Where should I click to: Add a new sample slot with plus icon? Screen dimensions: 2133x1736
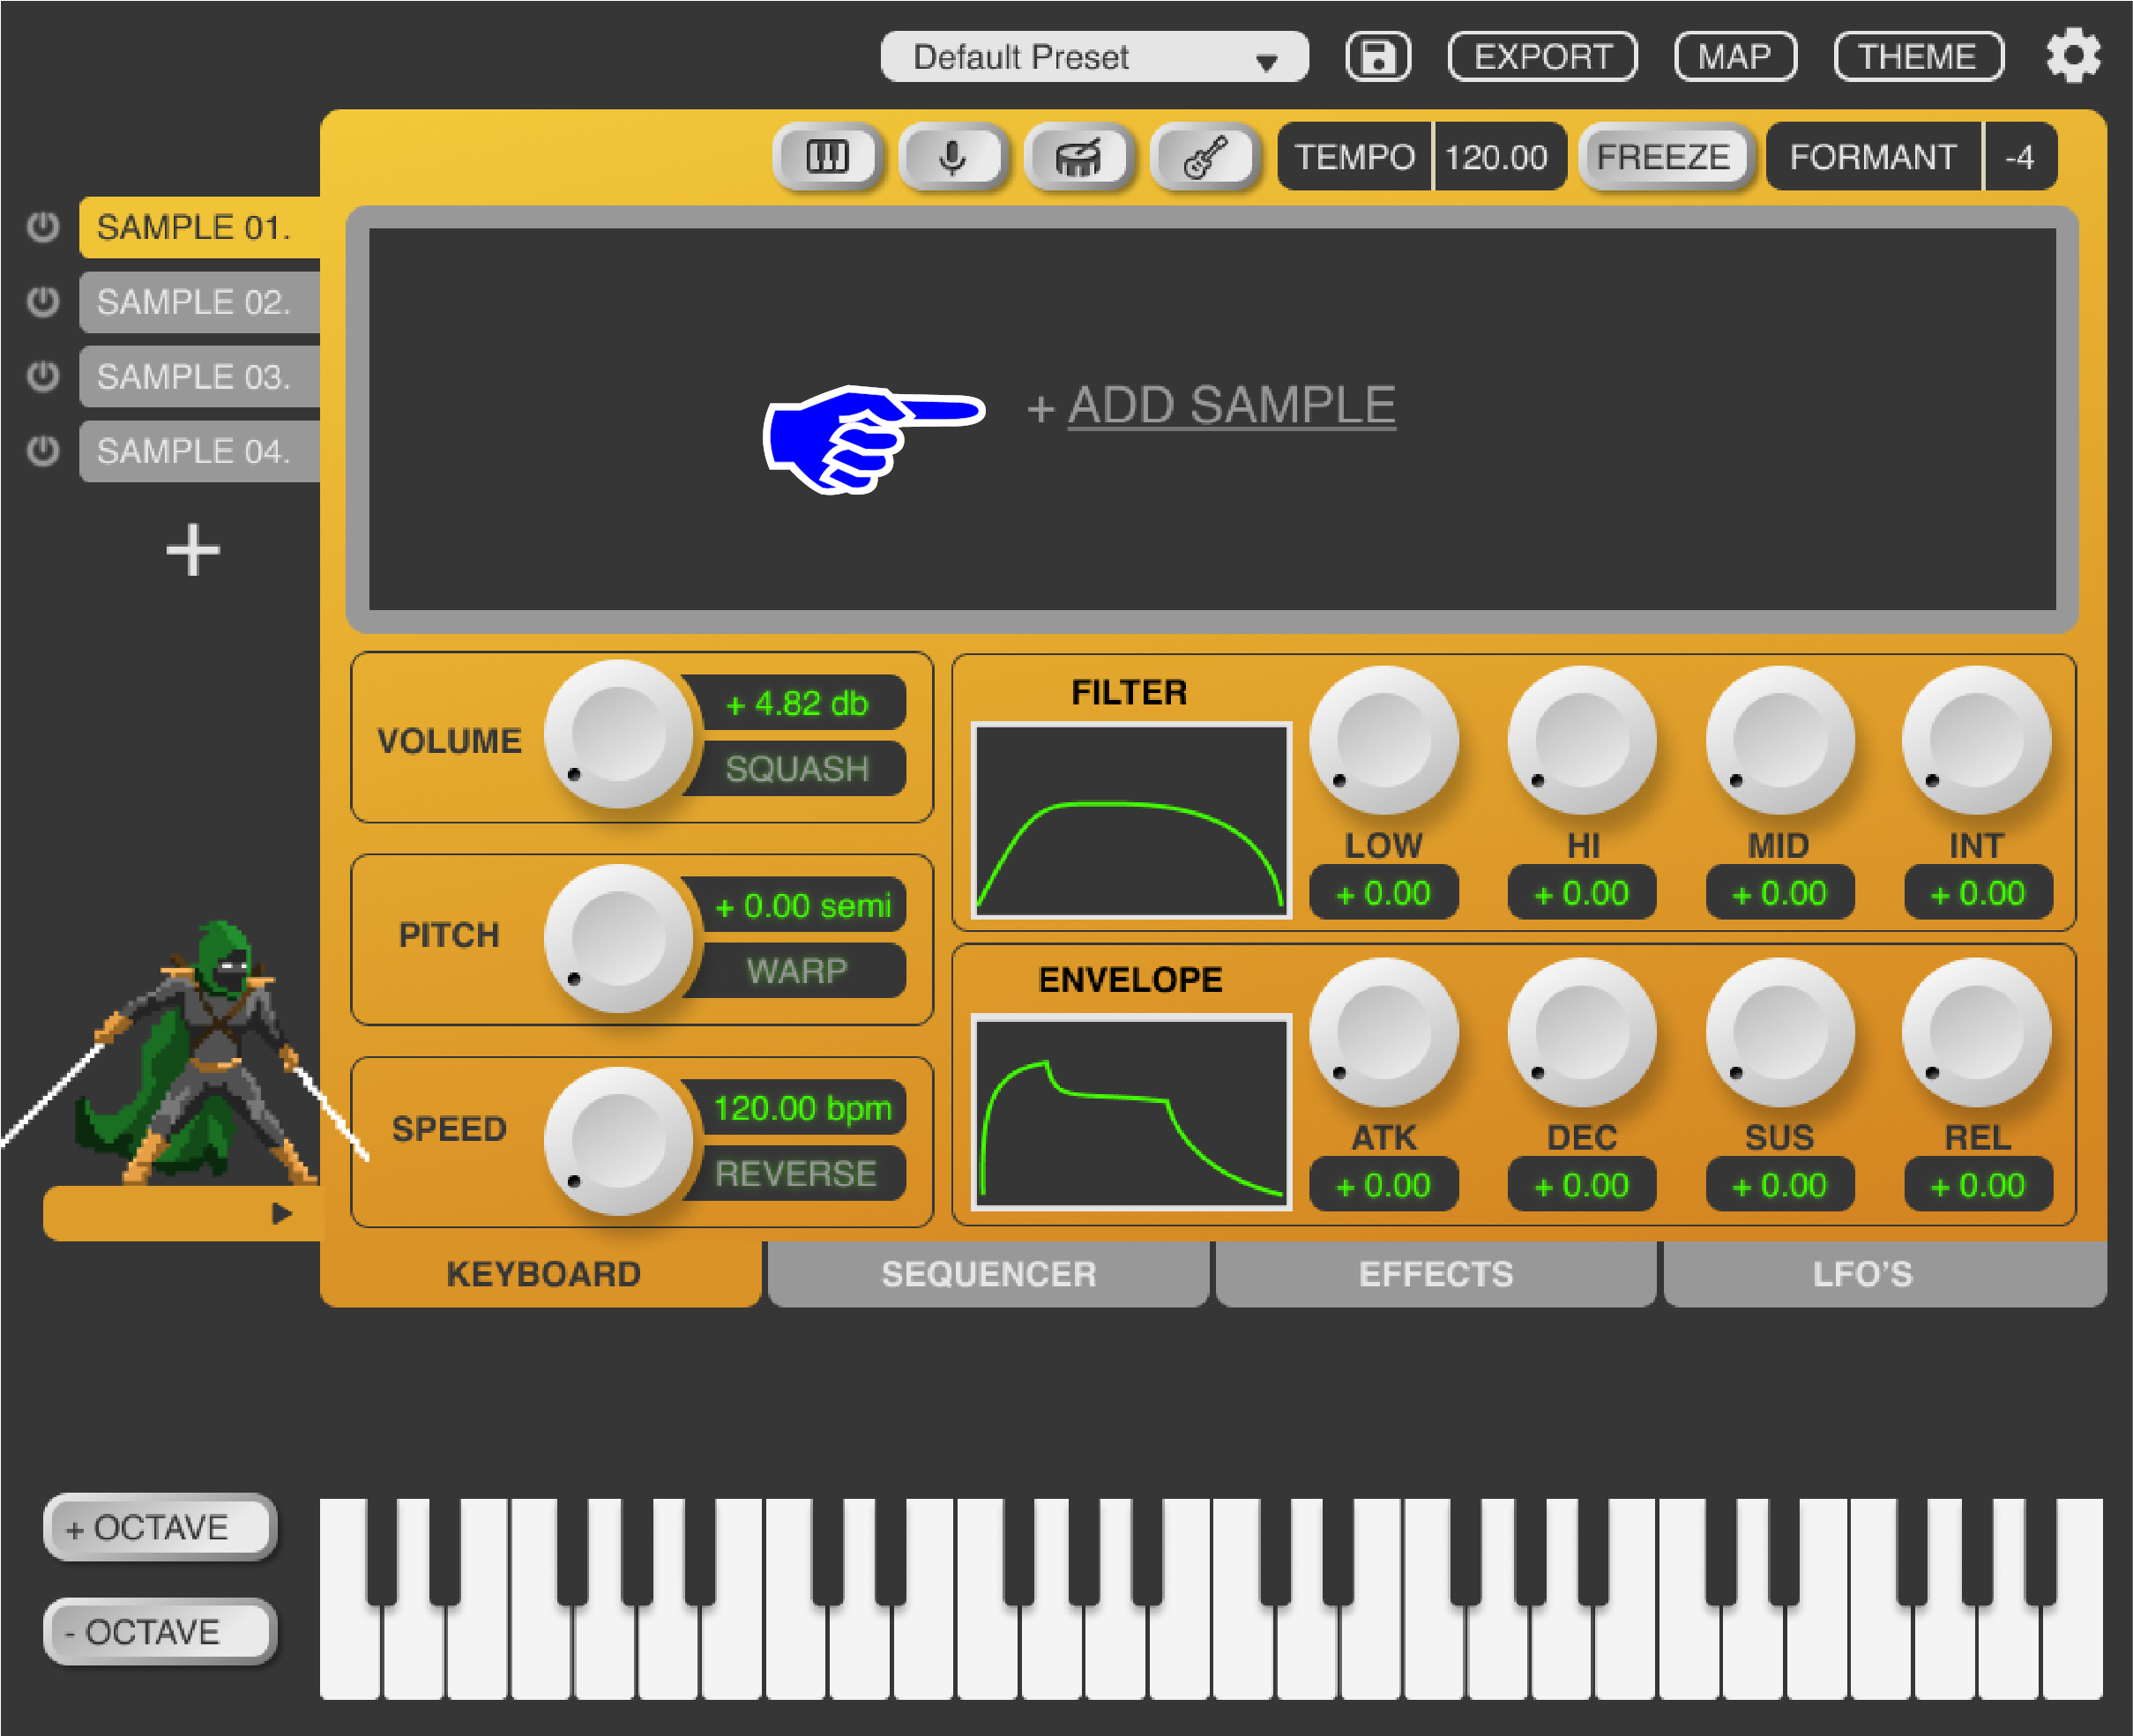click(192, 550)
